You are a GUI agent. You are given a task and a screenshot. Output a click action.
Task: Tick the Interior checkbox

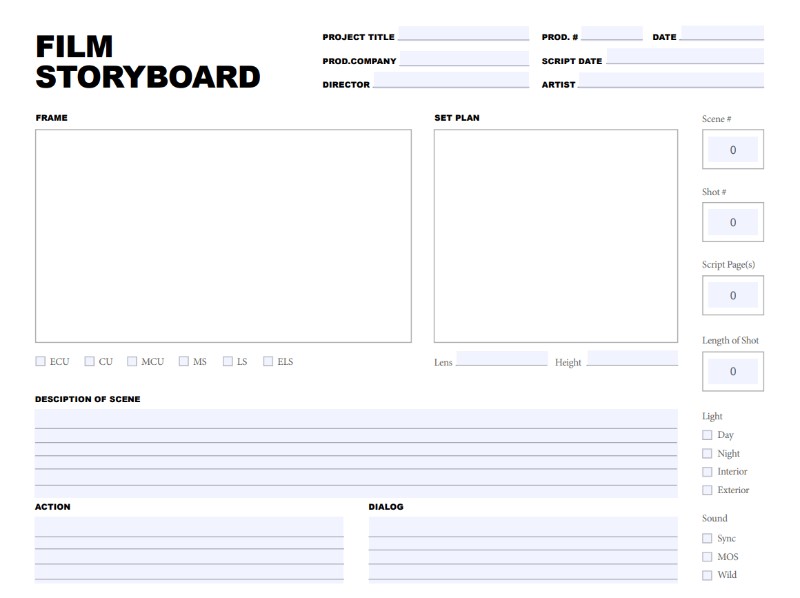pos(707,471)
